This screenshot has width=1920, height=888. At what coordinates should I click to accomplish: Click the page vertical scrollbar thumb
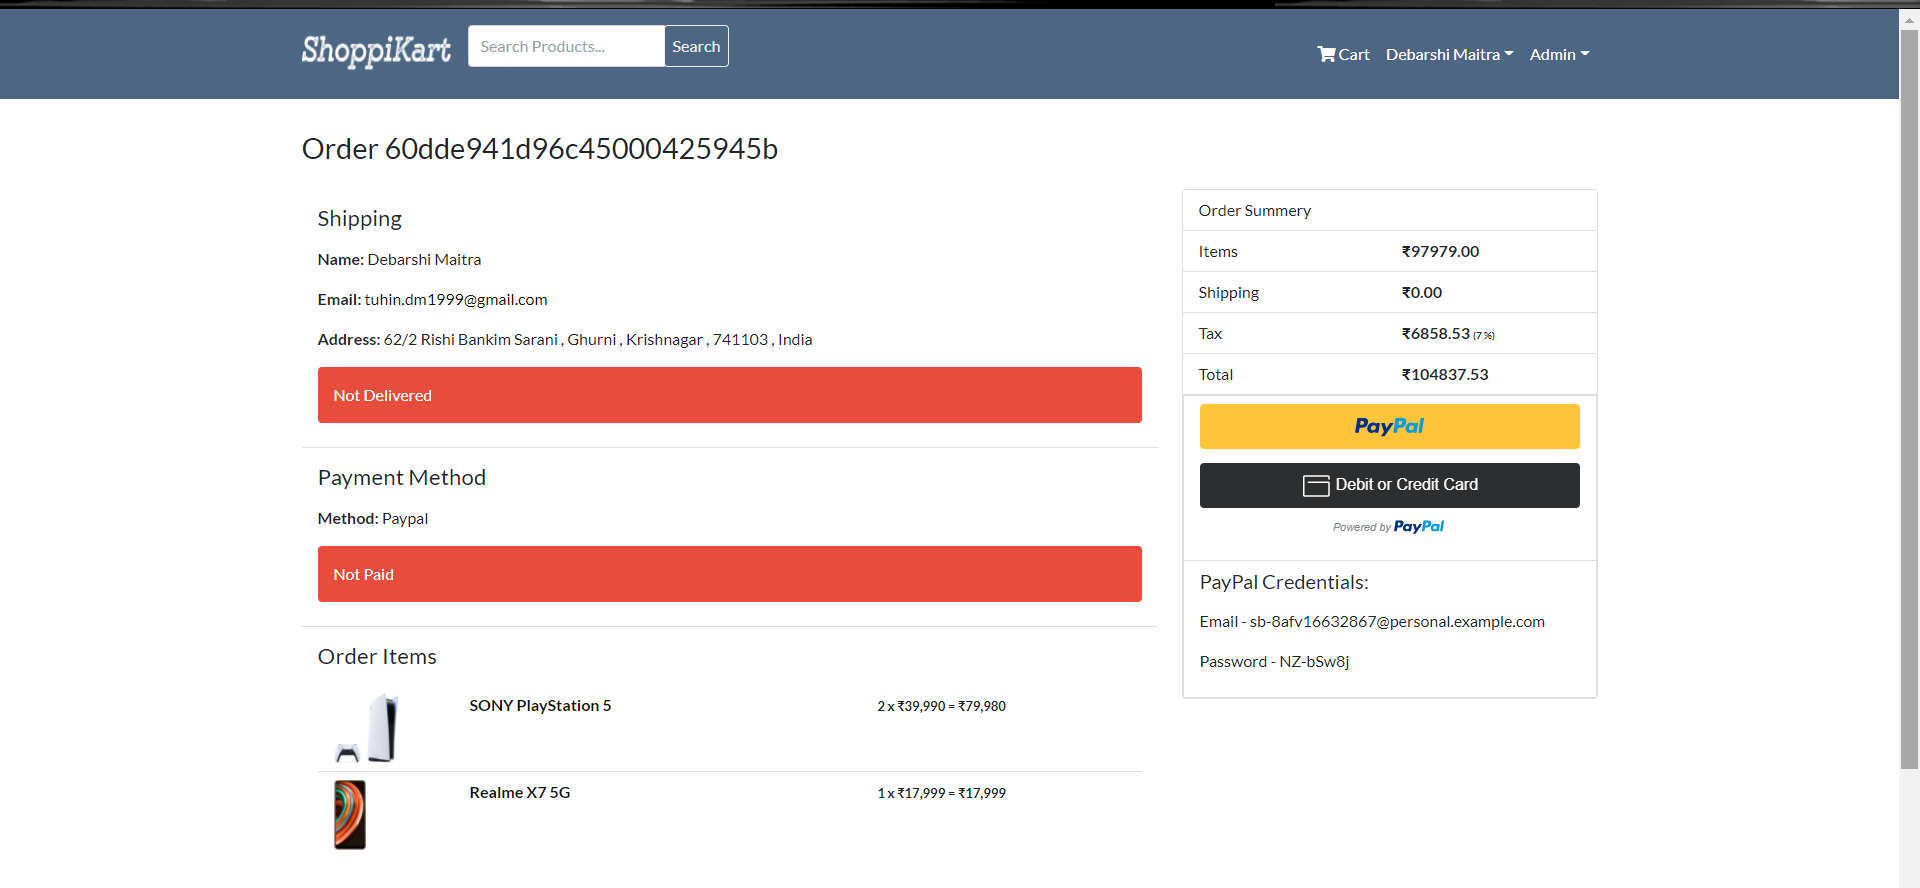tap(1909, 400)
